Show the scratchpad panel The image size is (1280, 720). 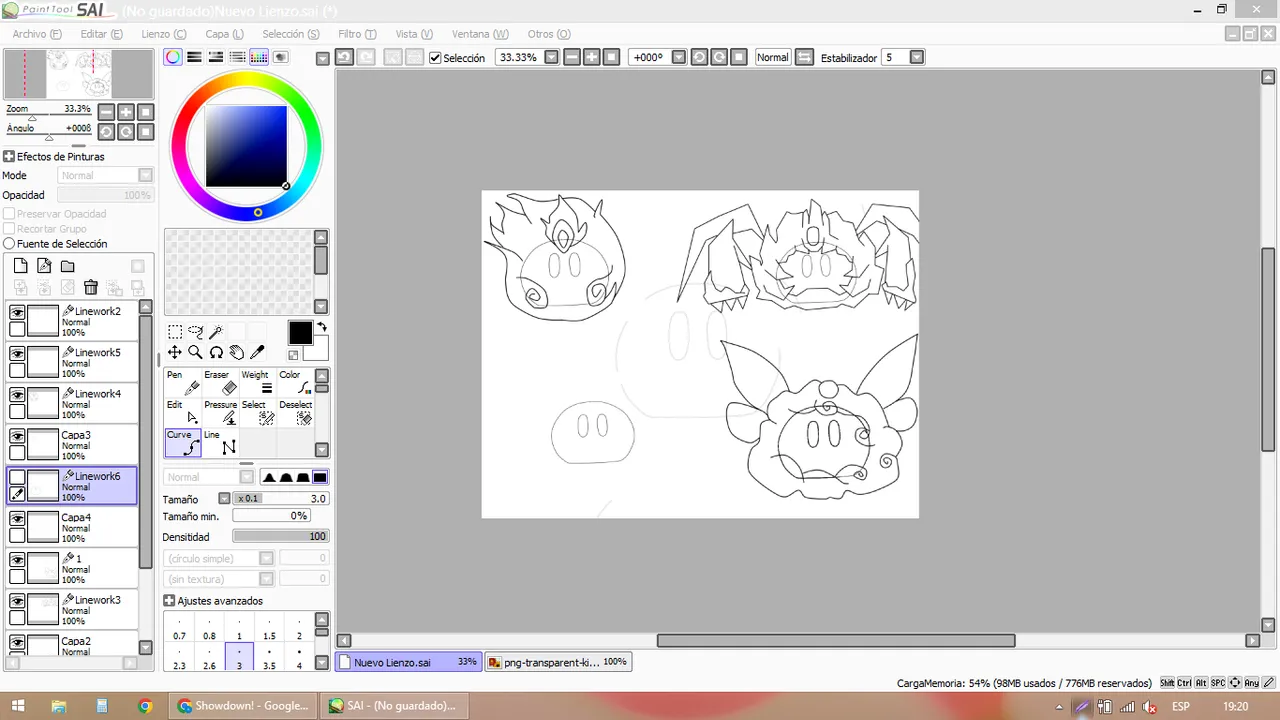(x=280, y=57)
